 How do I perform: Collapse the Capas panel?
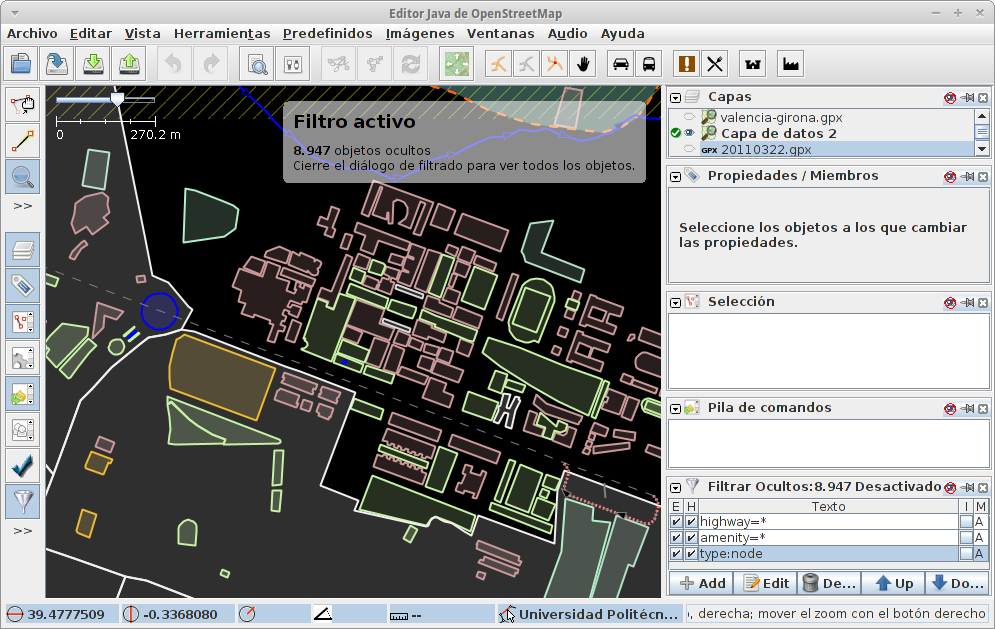(x=676, y=98)
